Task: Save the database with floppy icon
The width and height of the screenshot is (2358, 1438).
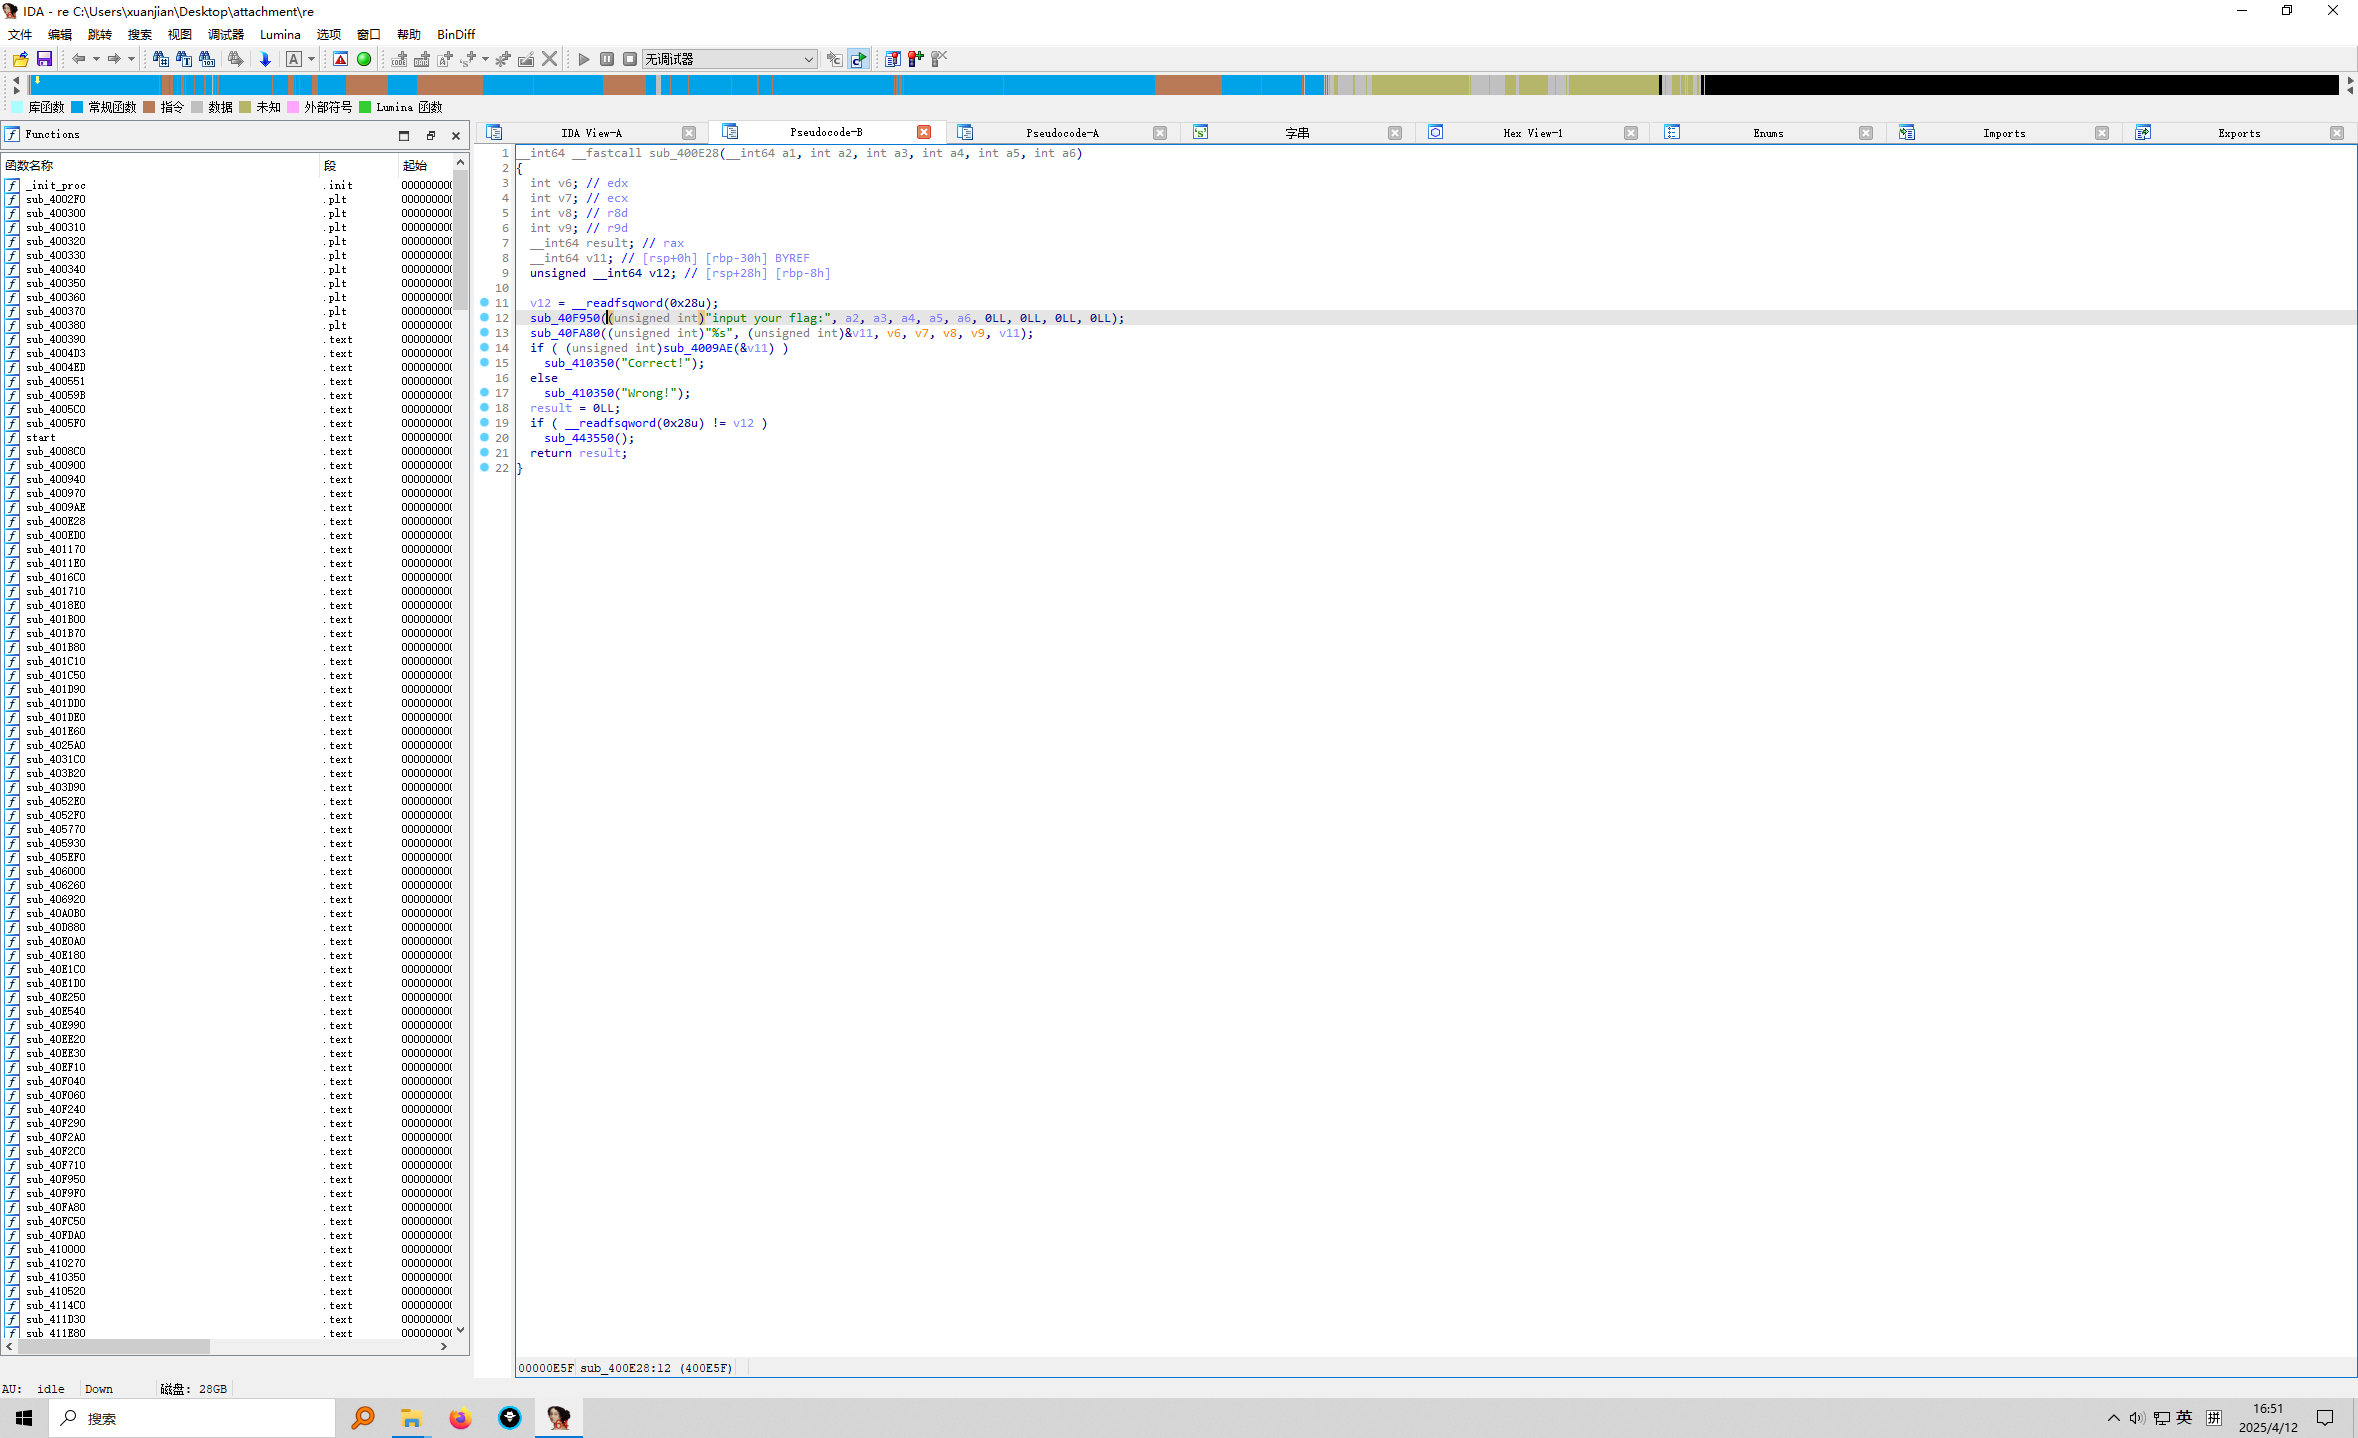Action: tap(44, 59)
